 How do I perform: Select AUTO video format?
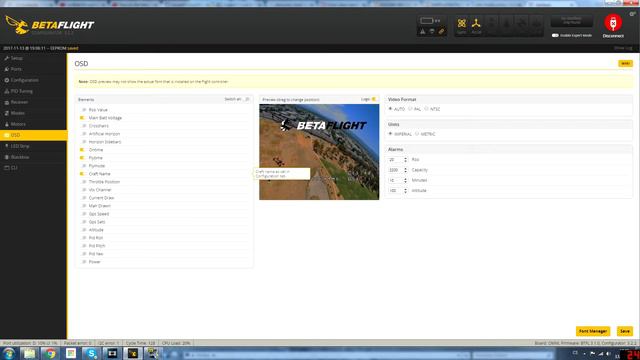point(391,109)
